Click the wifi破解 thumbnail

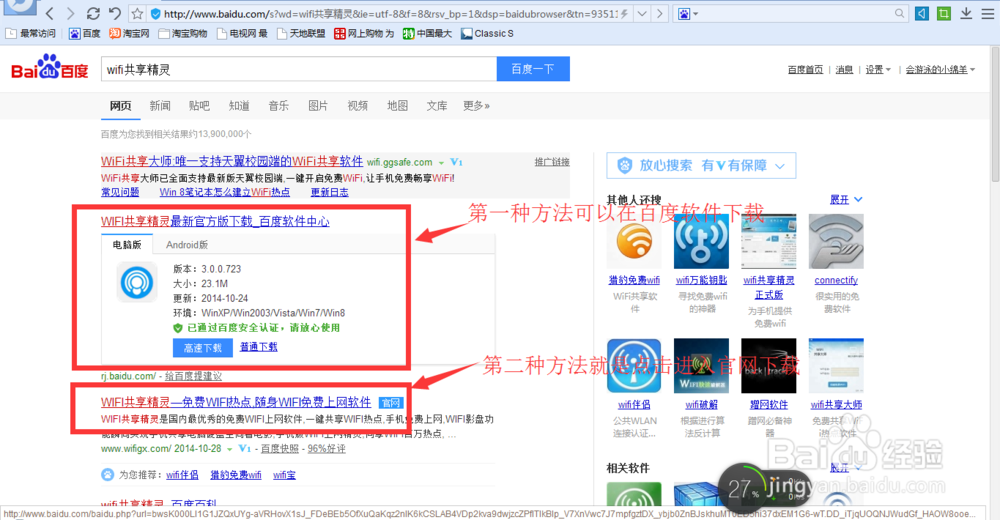click(x=702, y=366)
